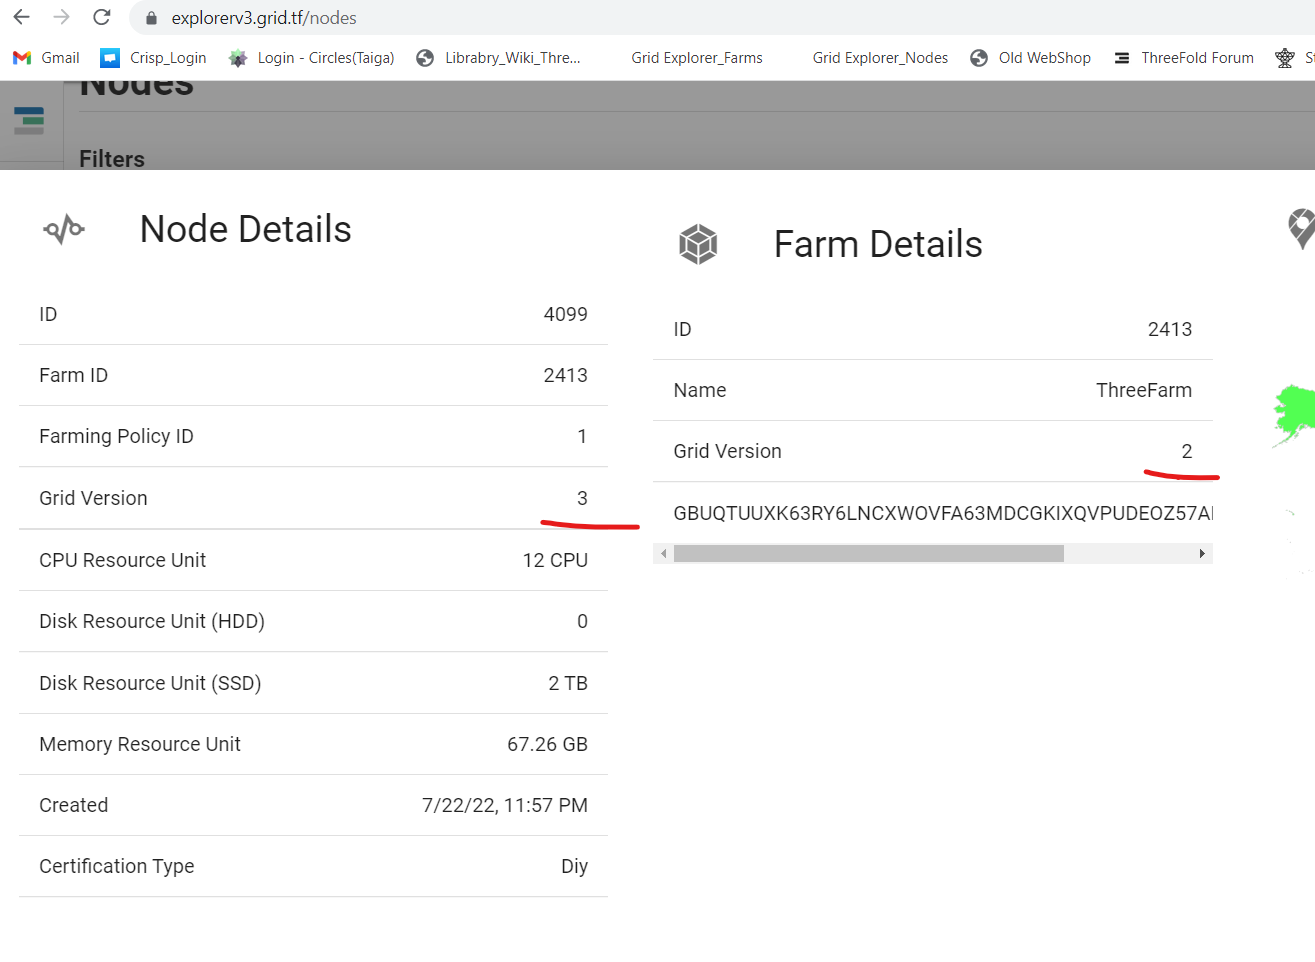Click the back navigation arrow
The height and width of the screenshot is (962, 1315).
(21, 17)
